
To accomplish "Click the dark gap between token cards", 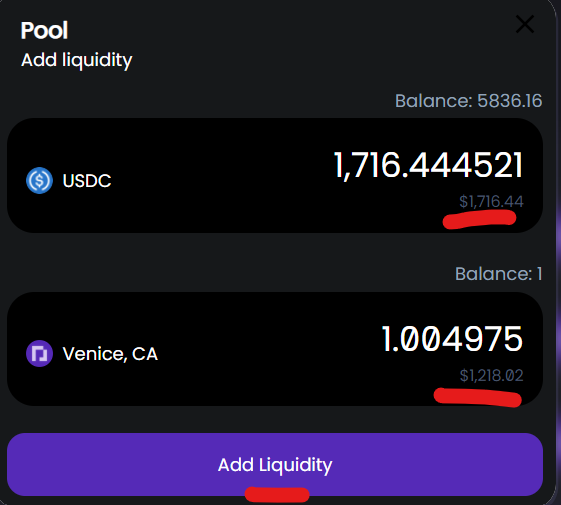I will (229, 262).
